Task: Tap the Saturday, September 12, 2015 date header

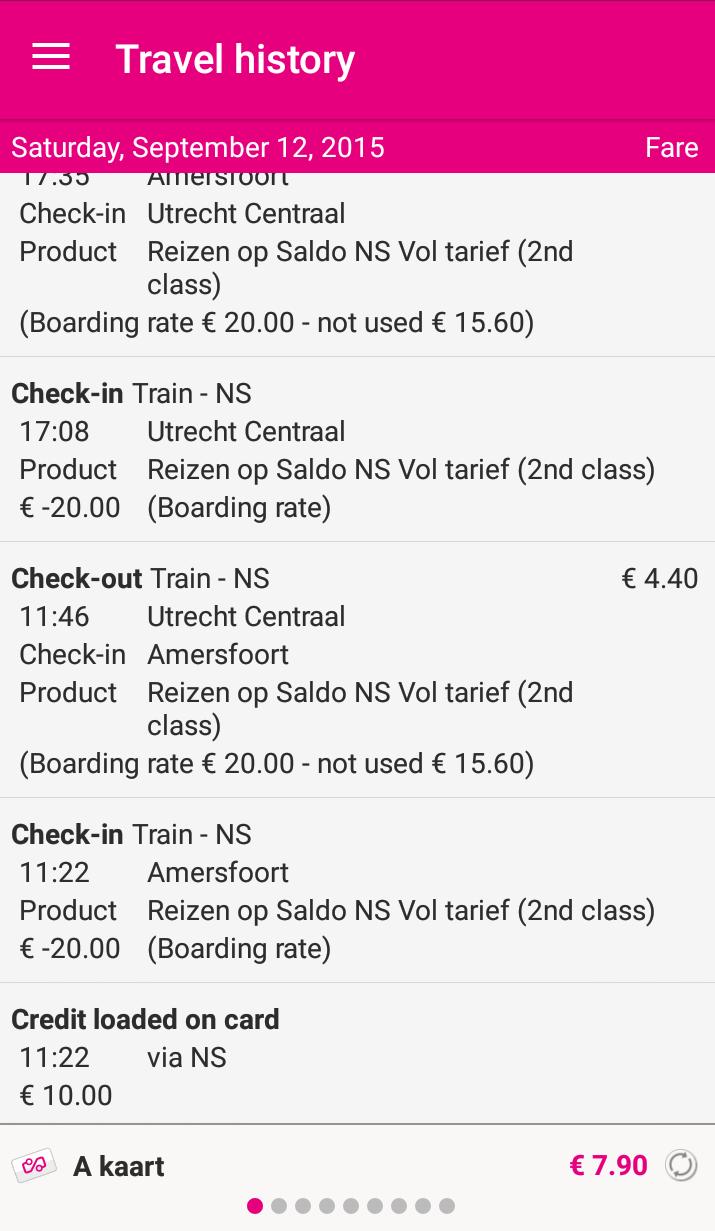Action: click(x=198, y=148)
